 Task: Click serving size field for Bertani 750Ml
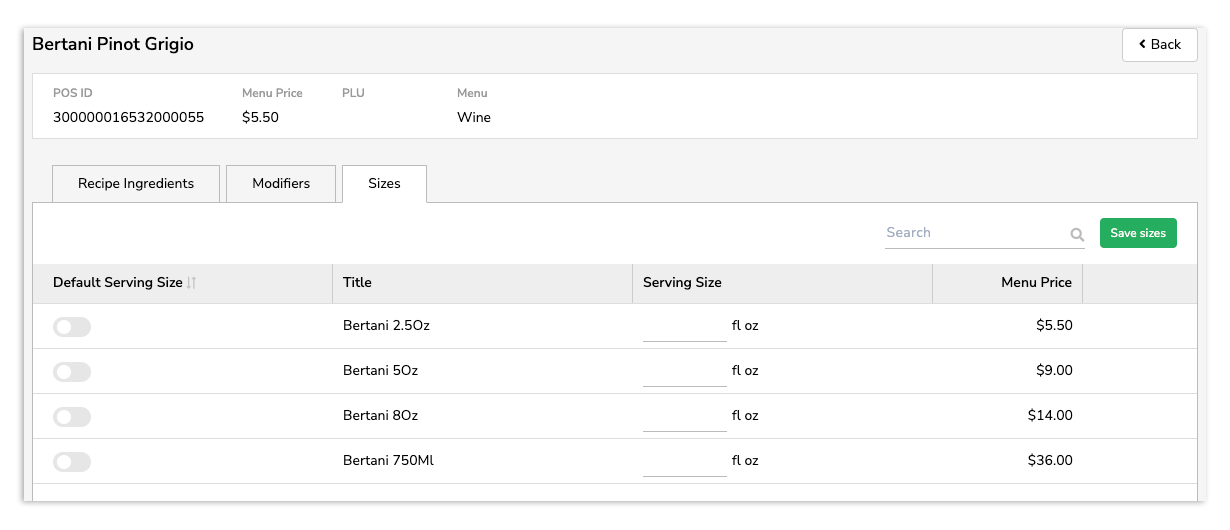684,462
